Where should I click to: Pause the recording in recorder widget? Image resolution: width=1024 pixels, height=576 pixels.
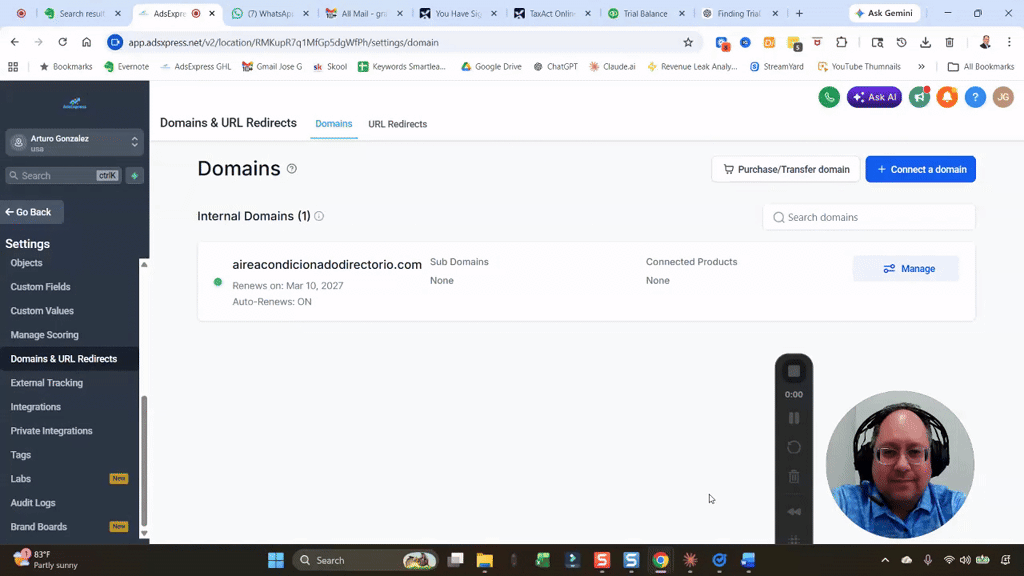(x=793, y=418)
